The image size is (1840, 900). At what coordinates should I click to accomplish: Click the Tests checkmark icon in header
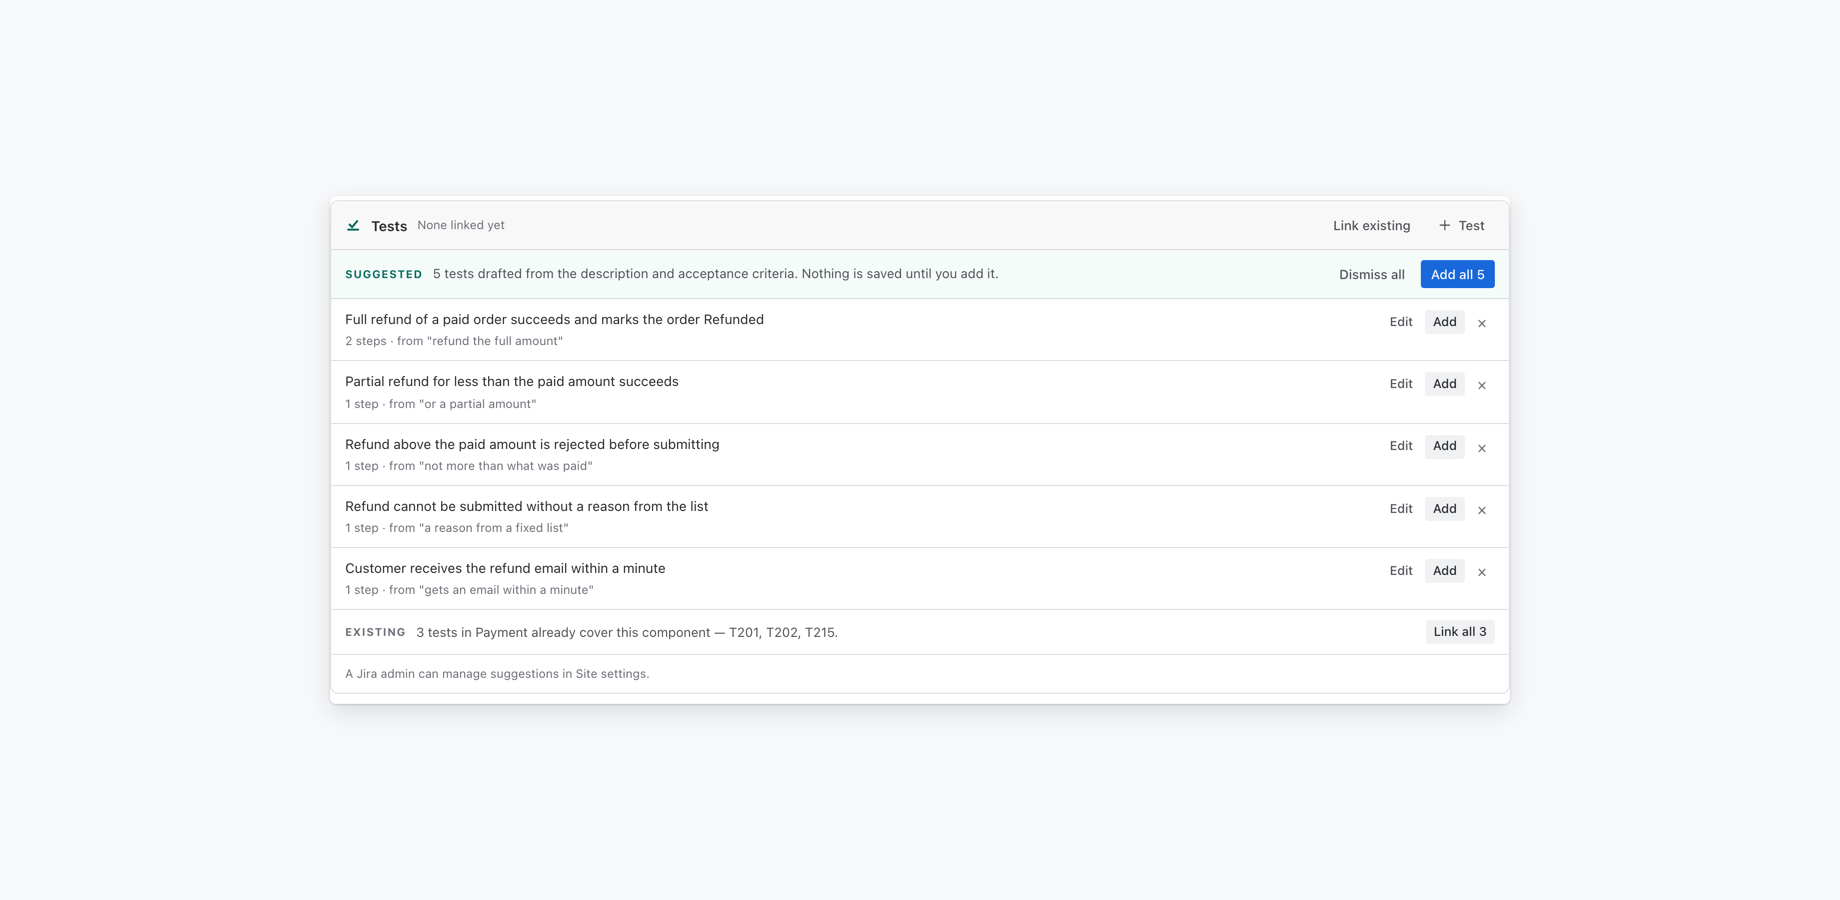pos(353,226)
